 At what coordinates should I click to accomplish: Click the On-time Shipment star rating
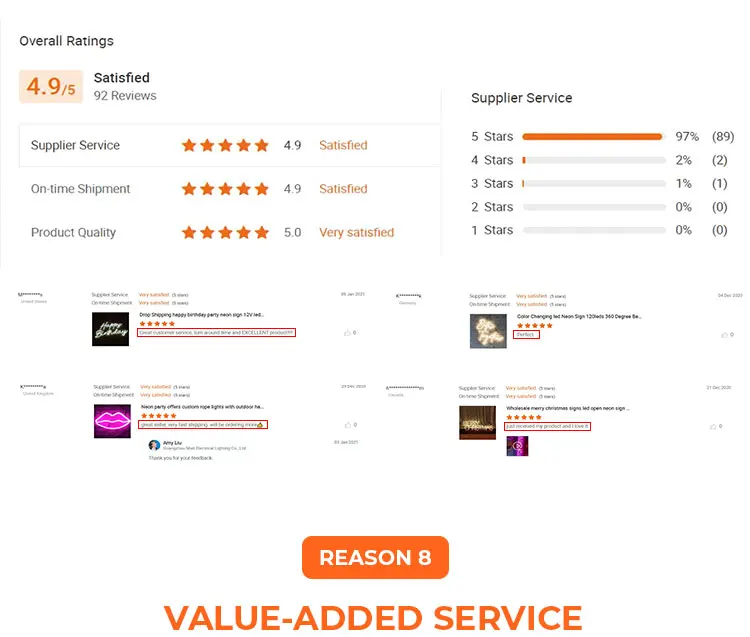pyautogui.click(x=225, y=189)
